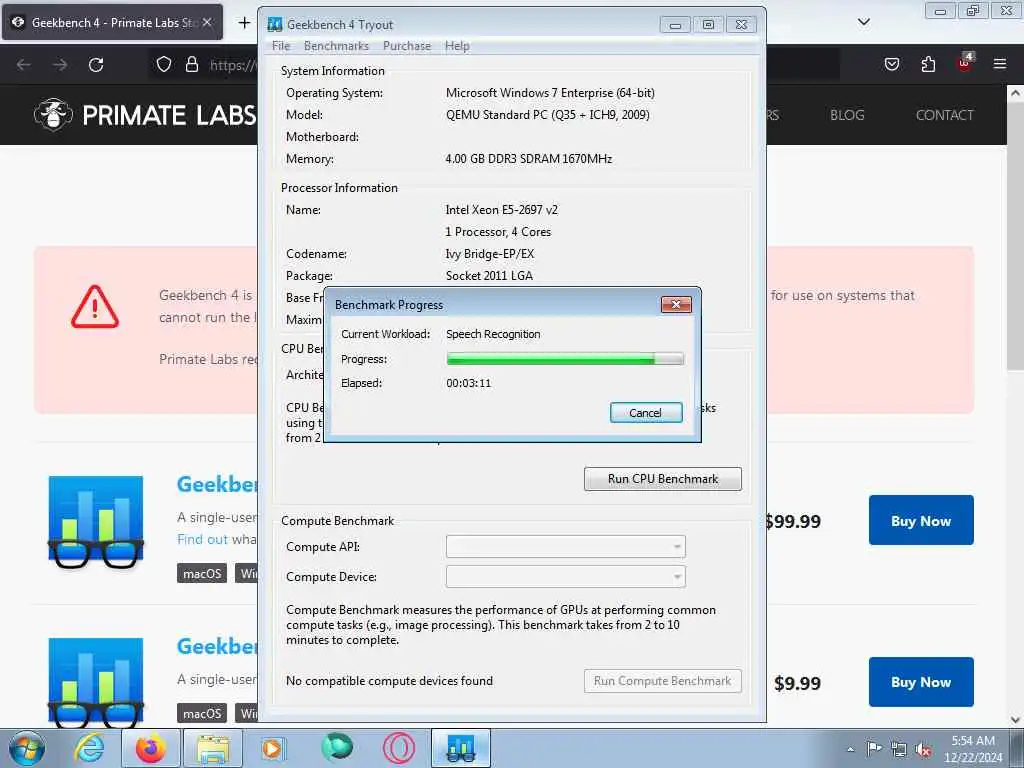This screenshot has height=768, width=1024.
Task: Click the benchmark progress bar
Action: tap(565, 359)
